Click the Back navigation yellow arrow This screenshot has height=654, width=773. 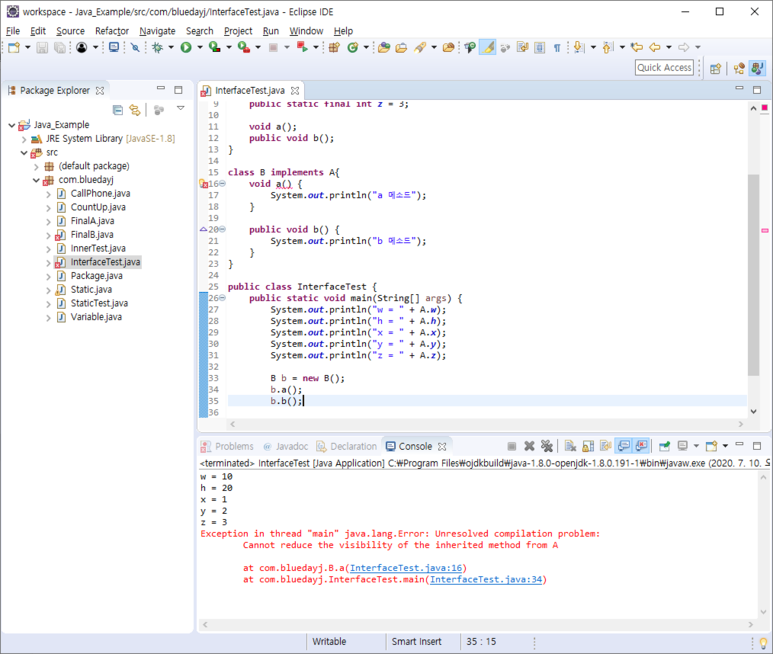click(x=655, y=47)
